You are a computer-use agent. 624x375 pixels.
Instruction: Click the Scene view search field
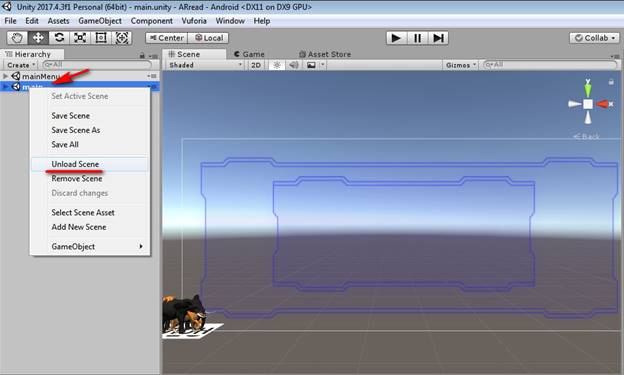pyautogui.click(x=551, y=64)
